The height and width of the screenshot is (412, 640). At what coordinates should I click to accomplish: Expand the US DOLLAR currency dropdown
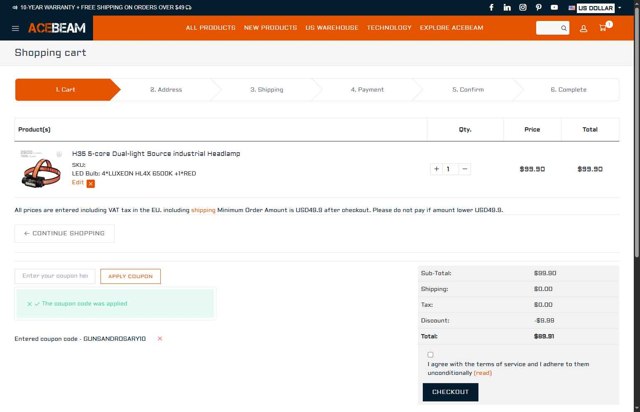[595, 8]
